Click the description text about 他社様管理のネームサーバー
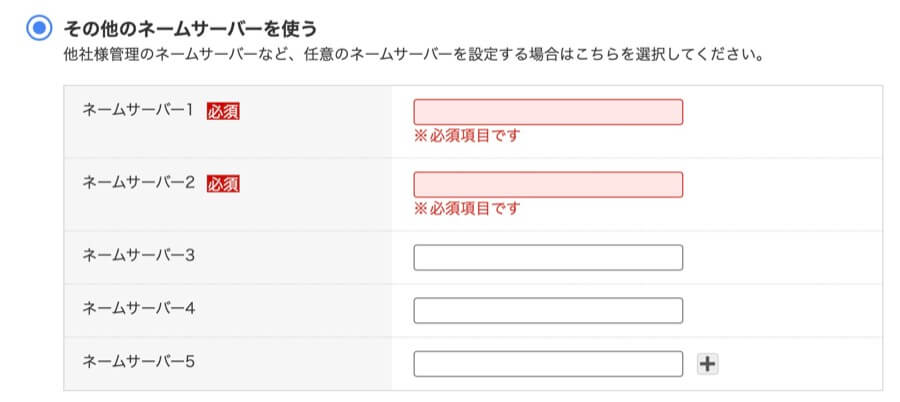900x402 pixels. [x=413, y=53]
